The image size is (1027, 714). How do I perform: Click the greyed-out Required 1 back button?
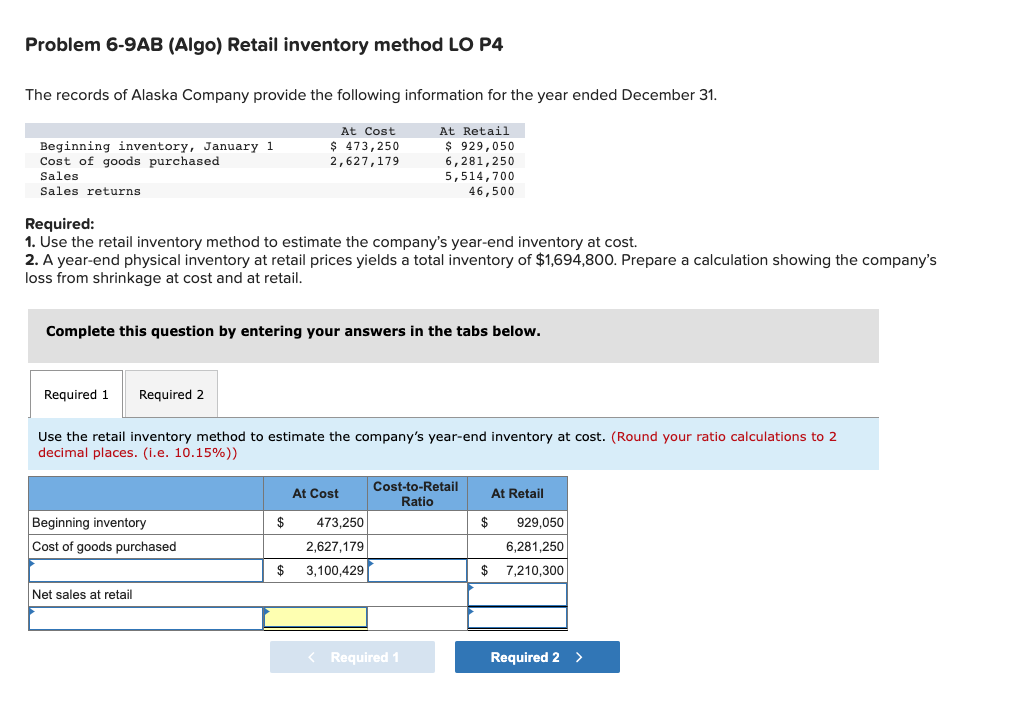point(352,657)
